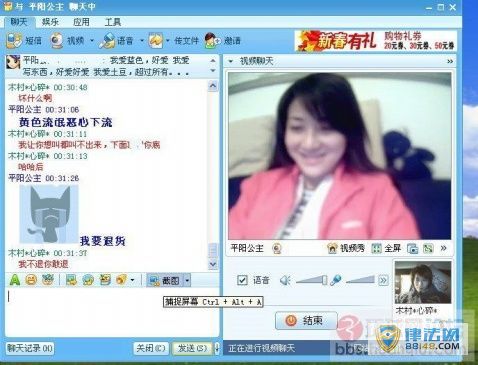Mute the speaker volume icon
Image resolution: width=478 pixels, height=365 pixels.
pos(285,280)
